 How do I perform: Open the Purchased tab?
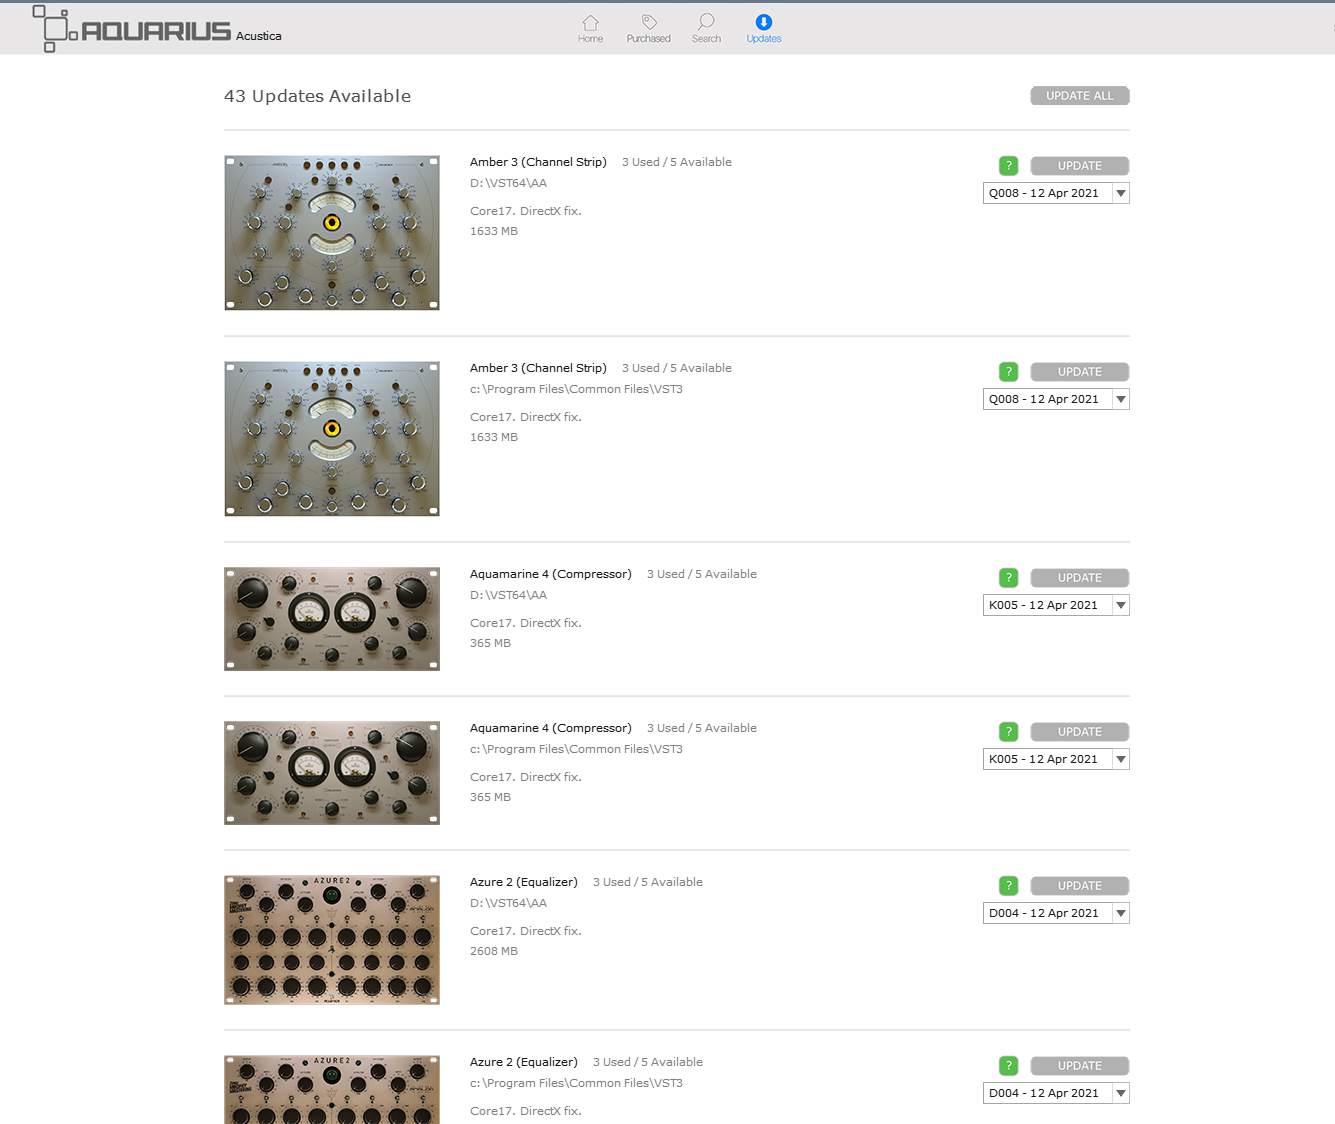pos(648,29)
